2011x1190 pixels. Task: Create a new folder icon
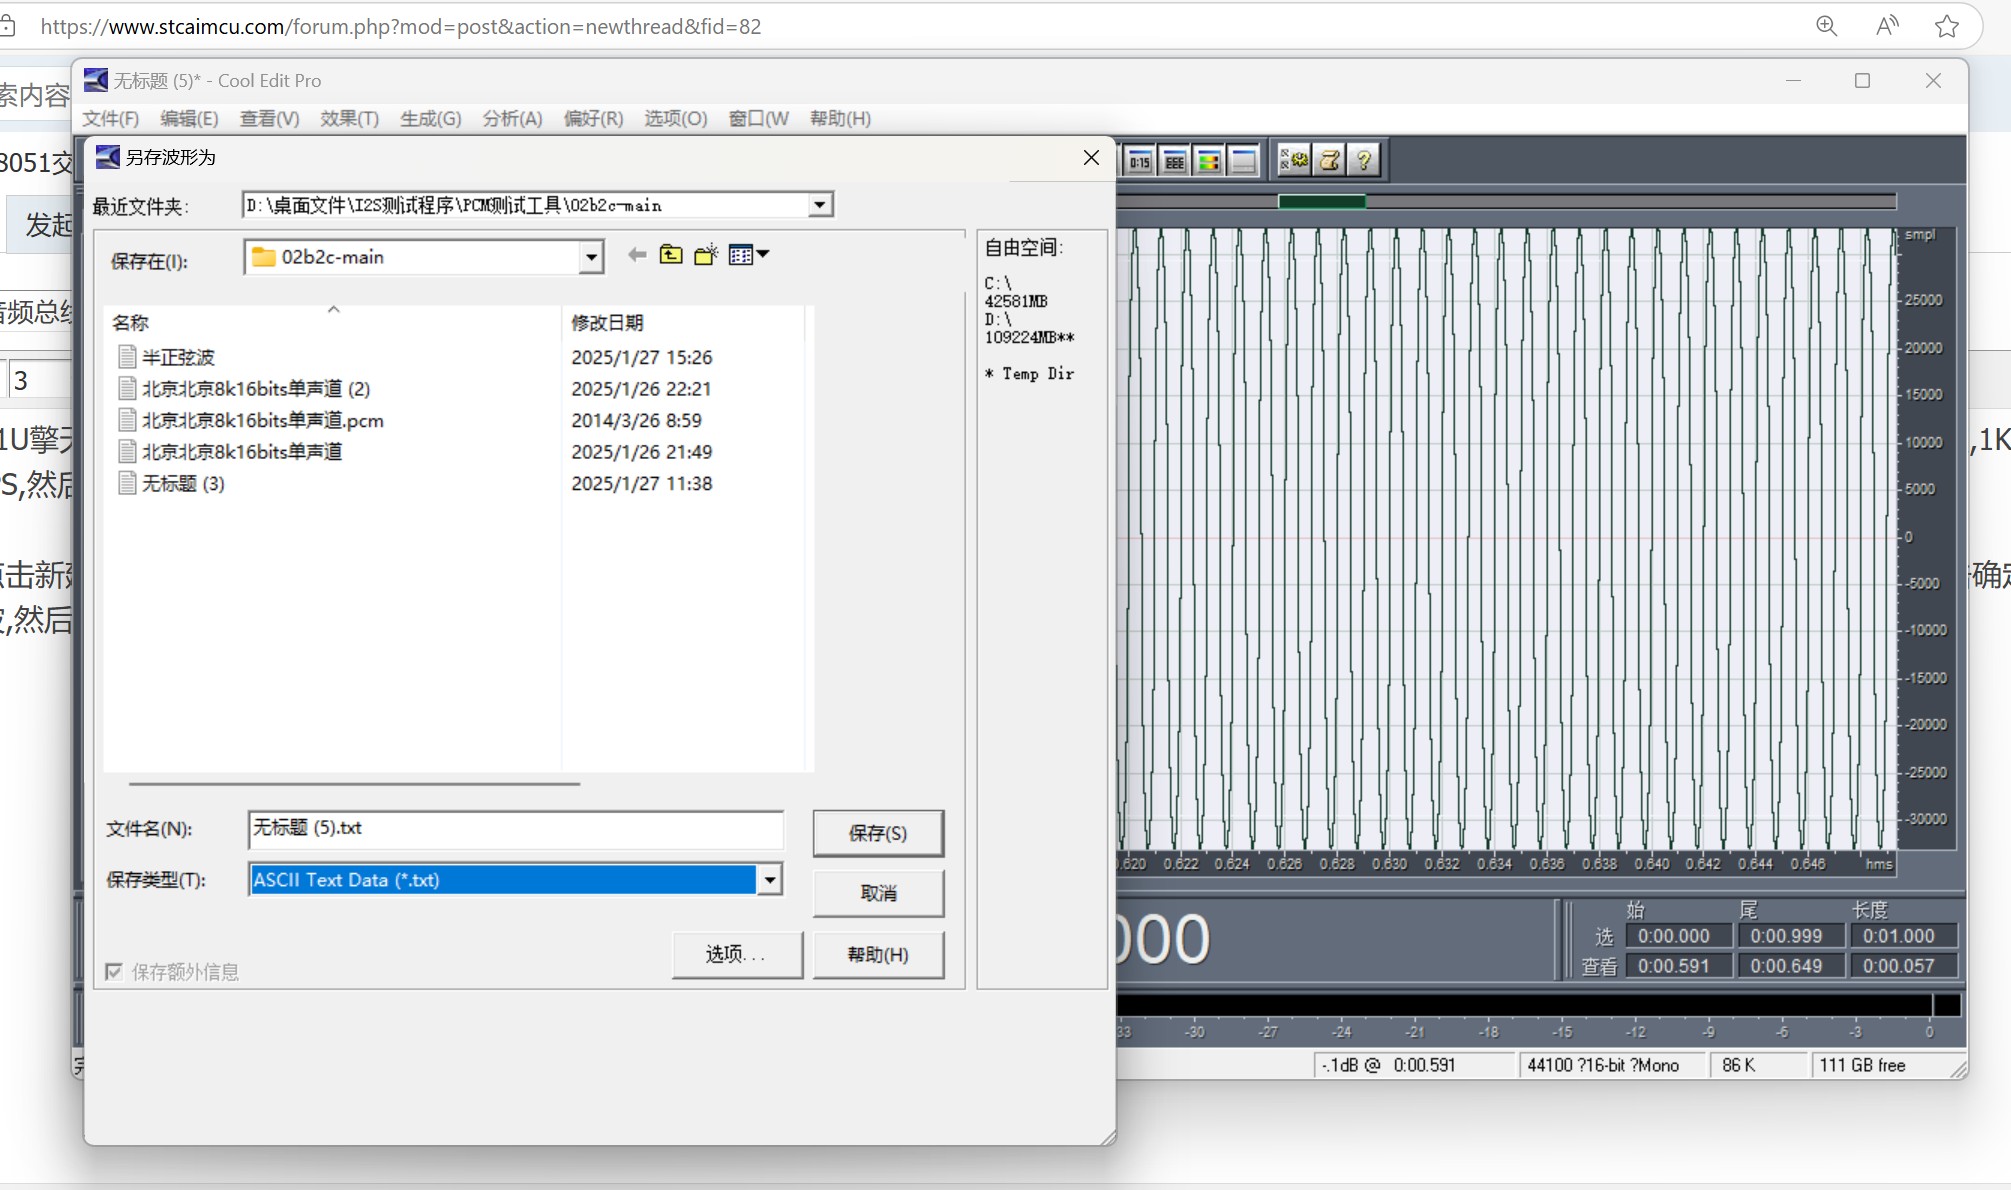706,255
